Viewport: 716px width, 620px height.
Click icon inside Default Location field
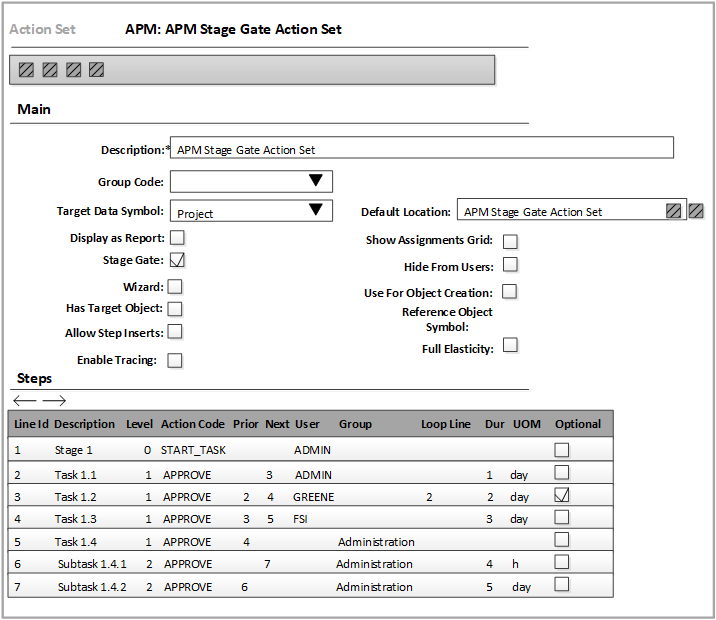pyautogui.click(x=674, y=211)
